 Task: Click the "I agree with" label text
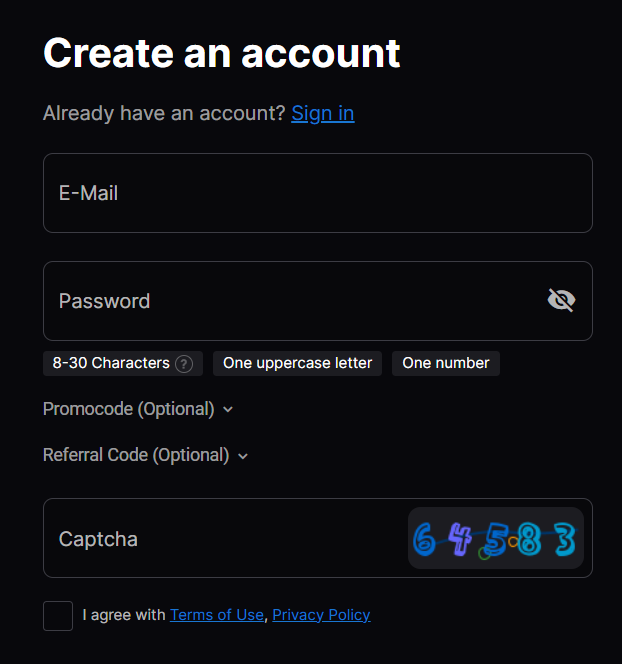pyautogui.click(x=124, y=615)
